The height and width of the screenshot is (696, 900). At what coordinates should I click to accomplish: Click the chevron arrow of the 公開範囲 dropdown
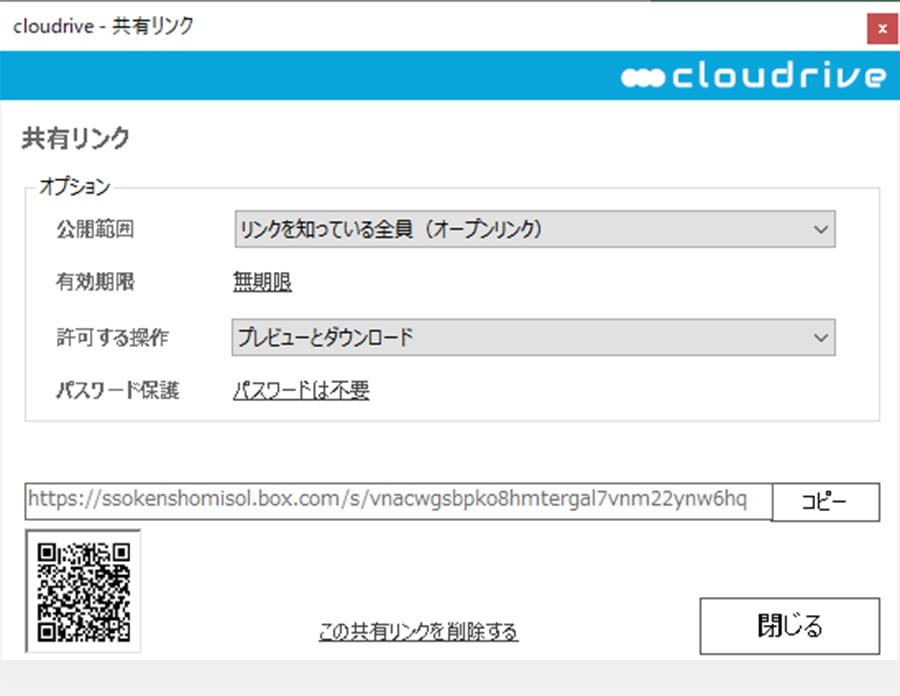(821, 230)
